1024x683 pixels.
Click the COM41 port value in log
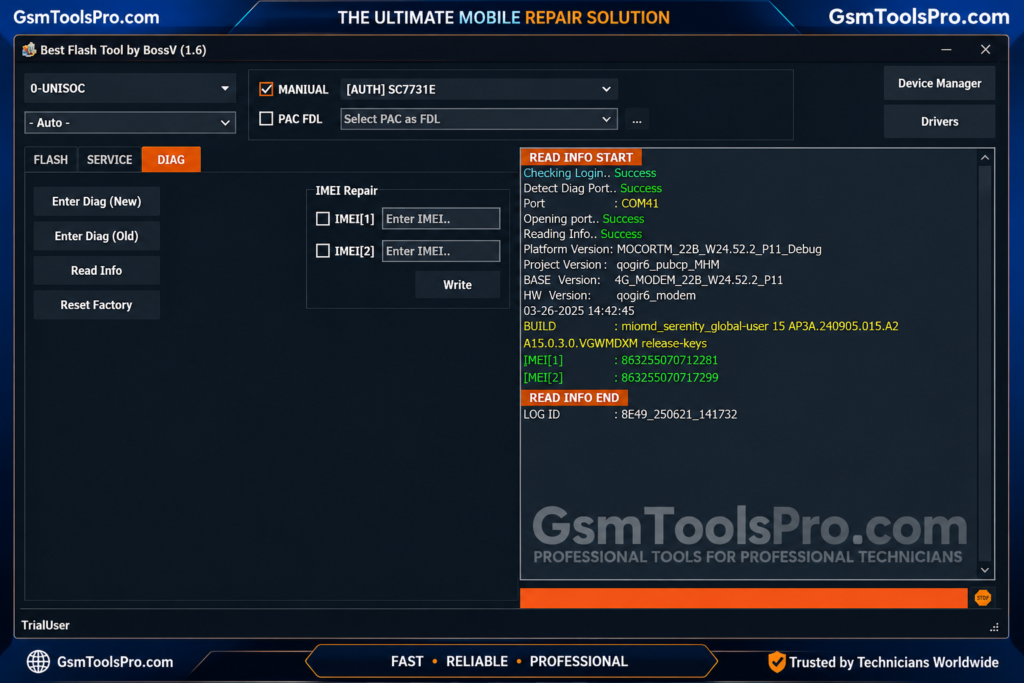click(x=639, y=204)
